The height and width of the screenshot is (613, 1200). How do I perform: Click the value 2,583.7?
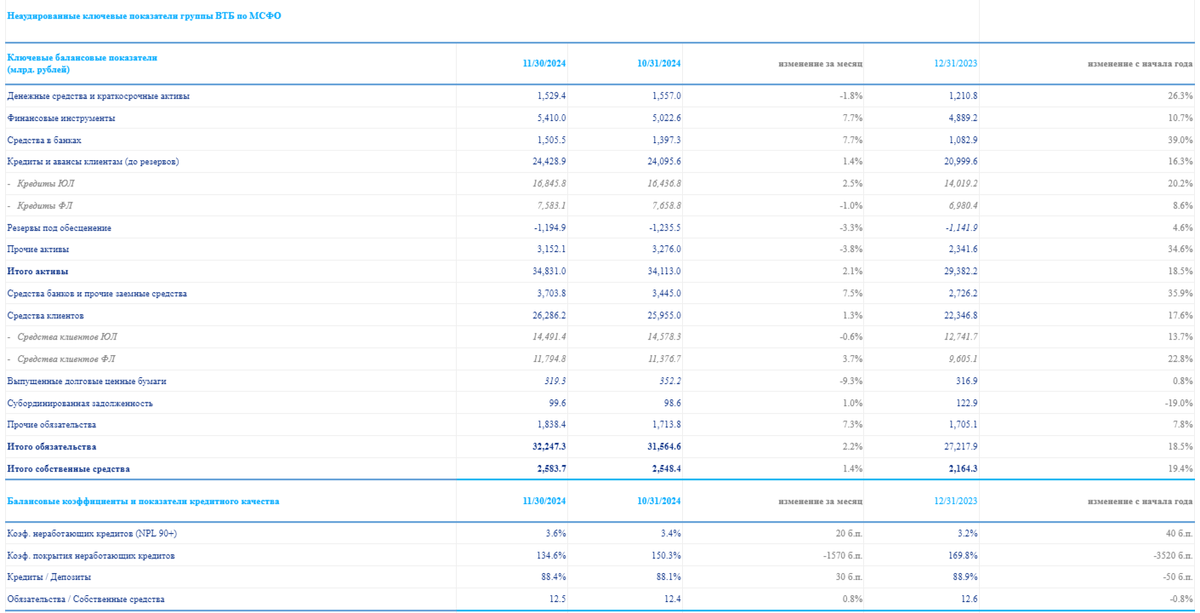[x=551, y=469]
